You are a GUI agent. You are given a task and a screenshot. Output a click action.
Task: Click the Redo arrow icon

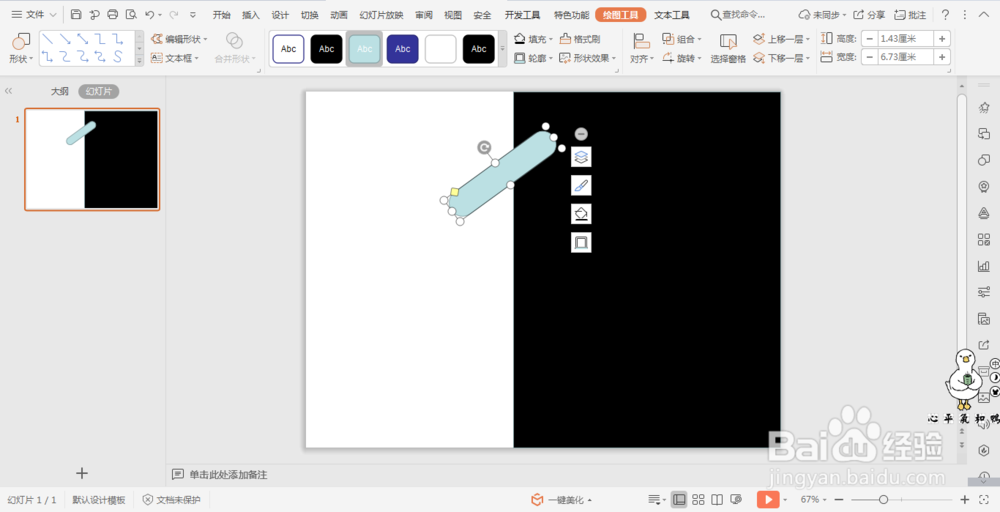pyautogui.click(x=173, y=15)
